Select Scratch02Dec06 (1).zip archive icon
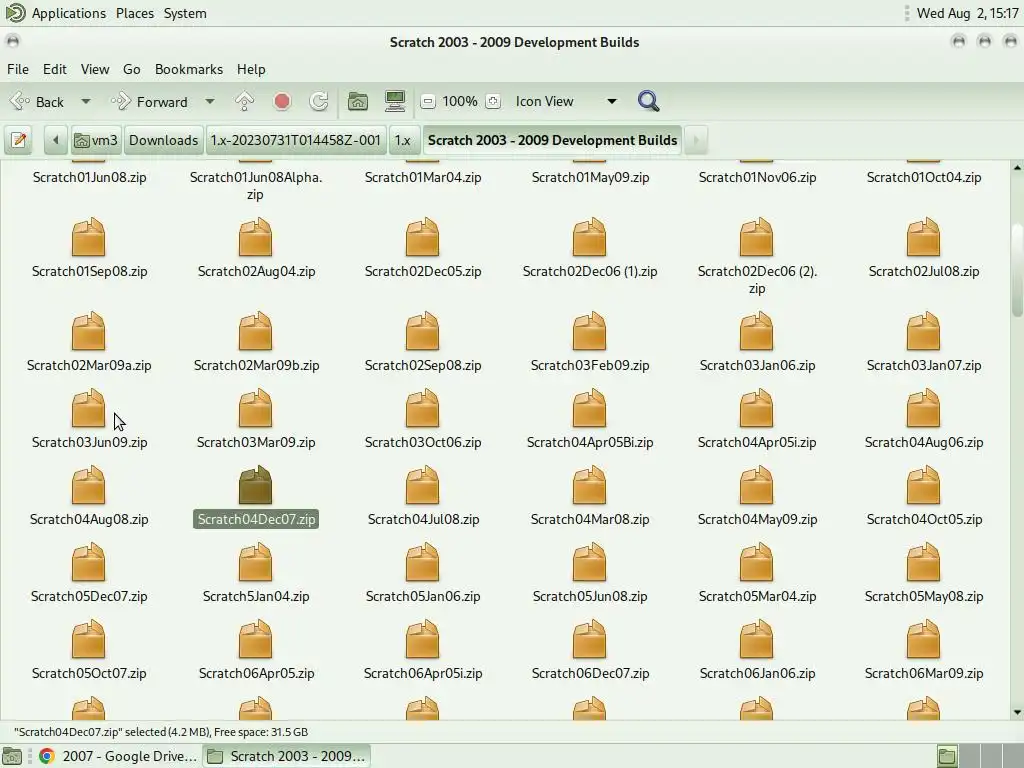 pyautogui.click(x=590, y=237)
